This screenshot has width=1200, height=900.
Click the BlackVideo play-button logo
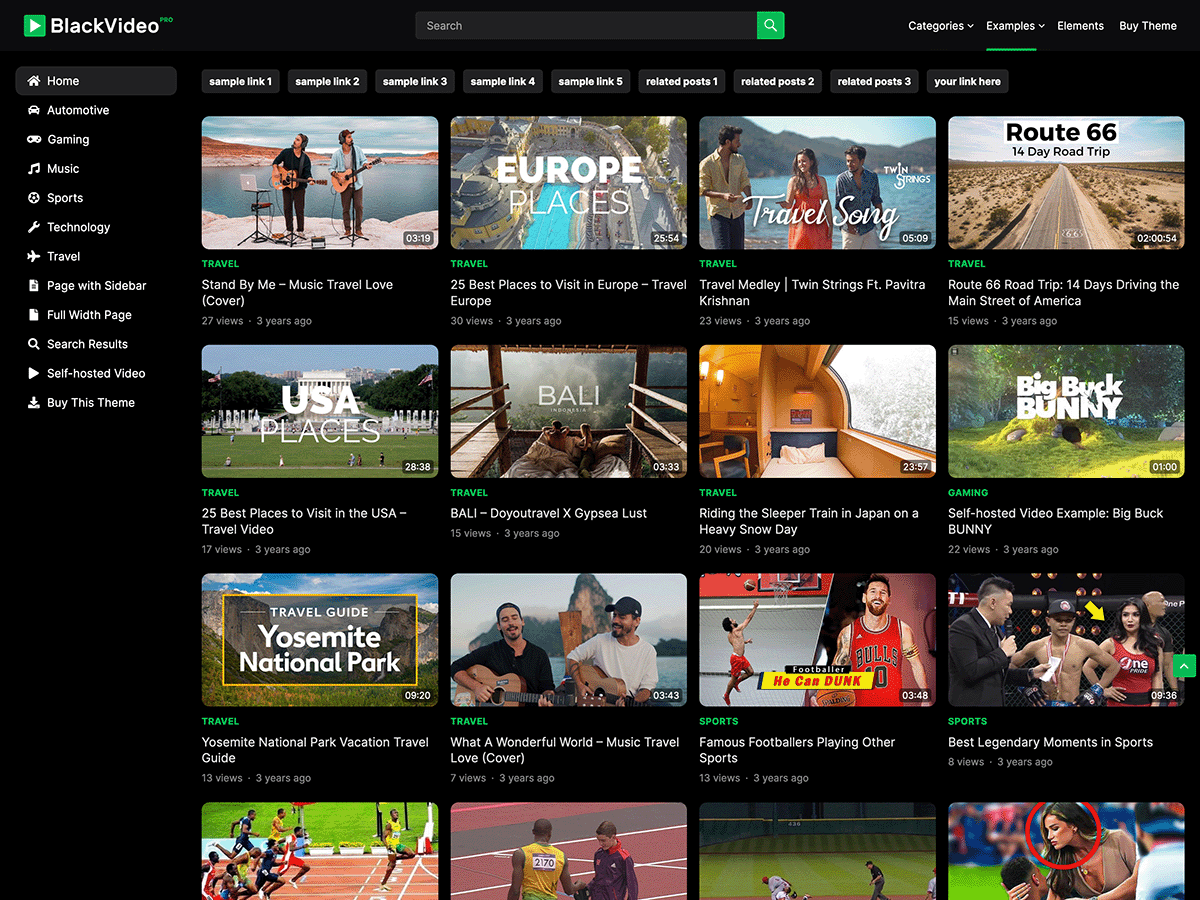coord(35,24)
